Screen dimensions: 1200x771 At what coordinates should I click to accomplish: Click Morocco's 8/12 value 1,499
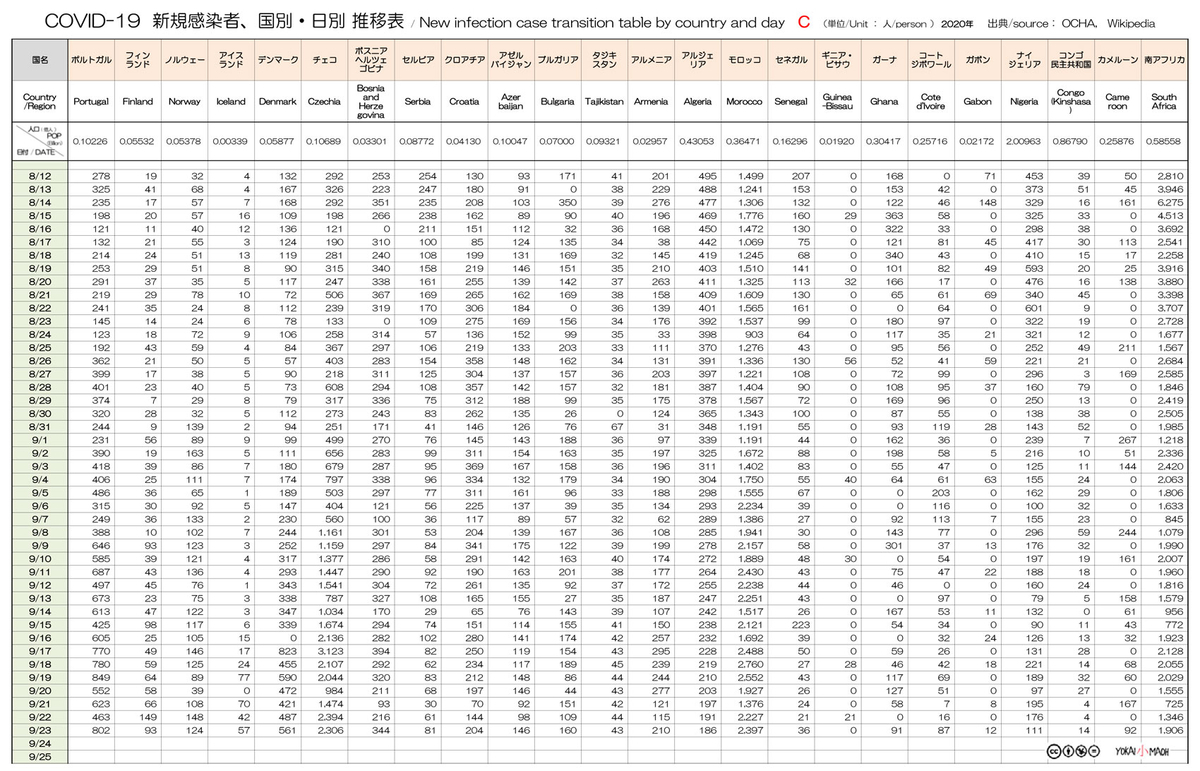pos(751,176)
